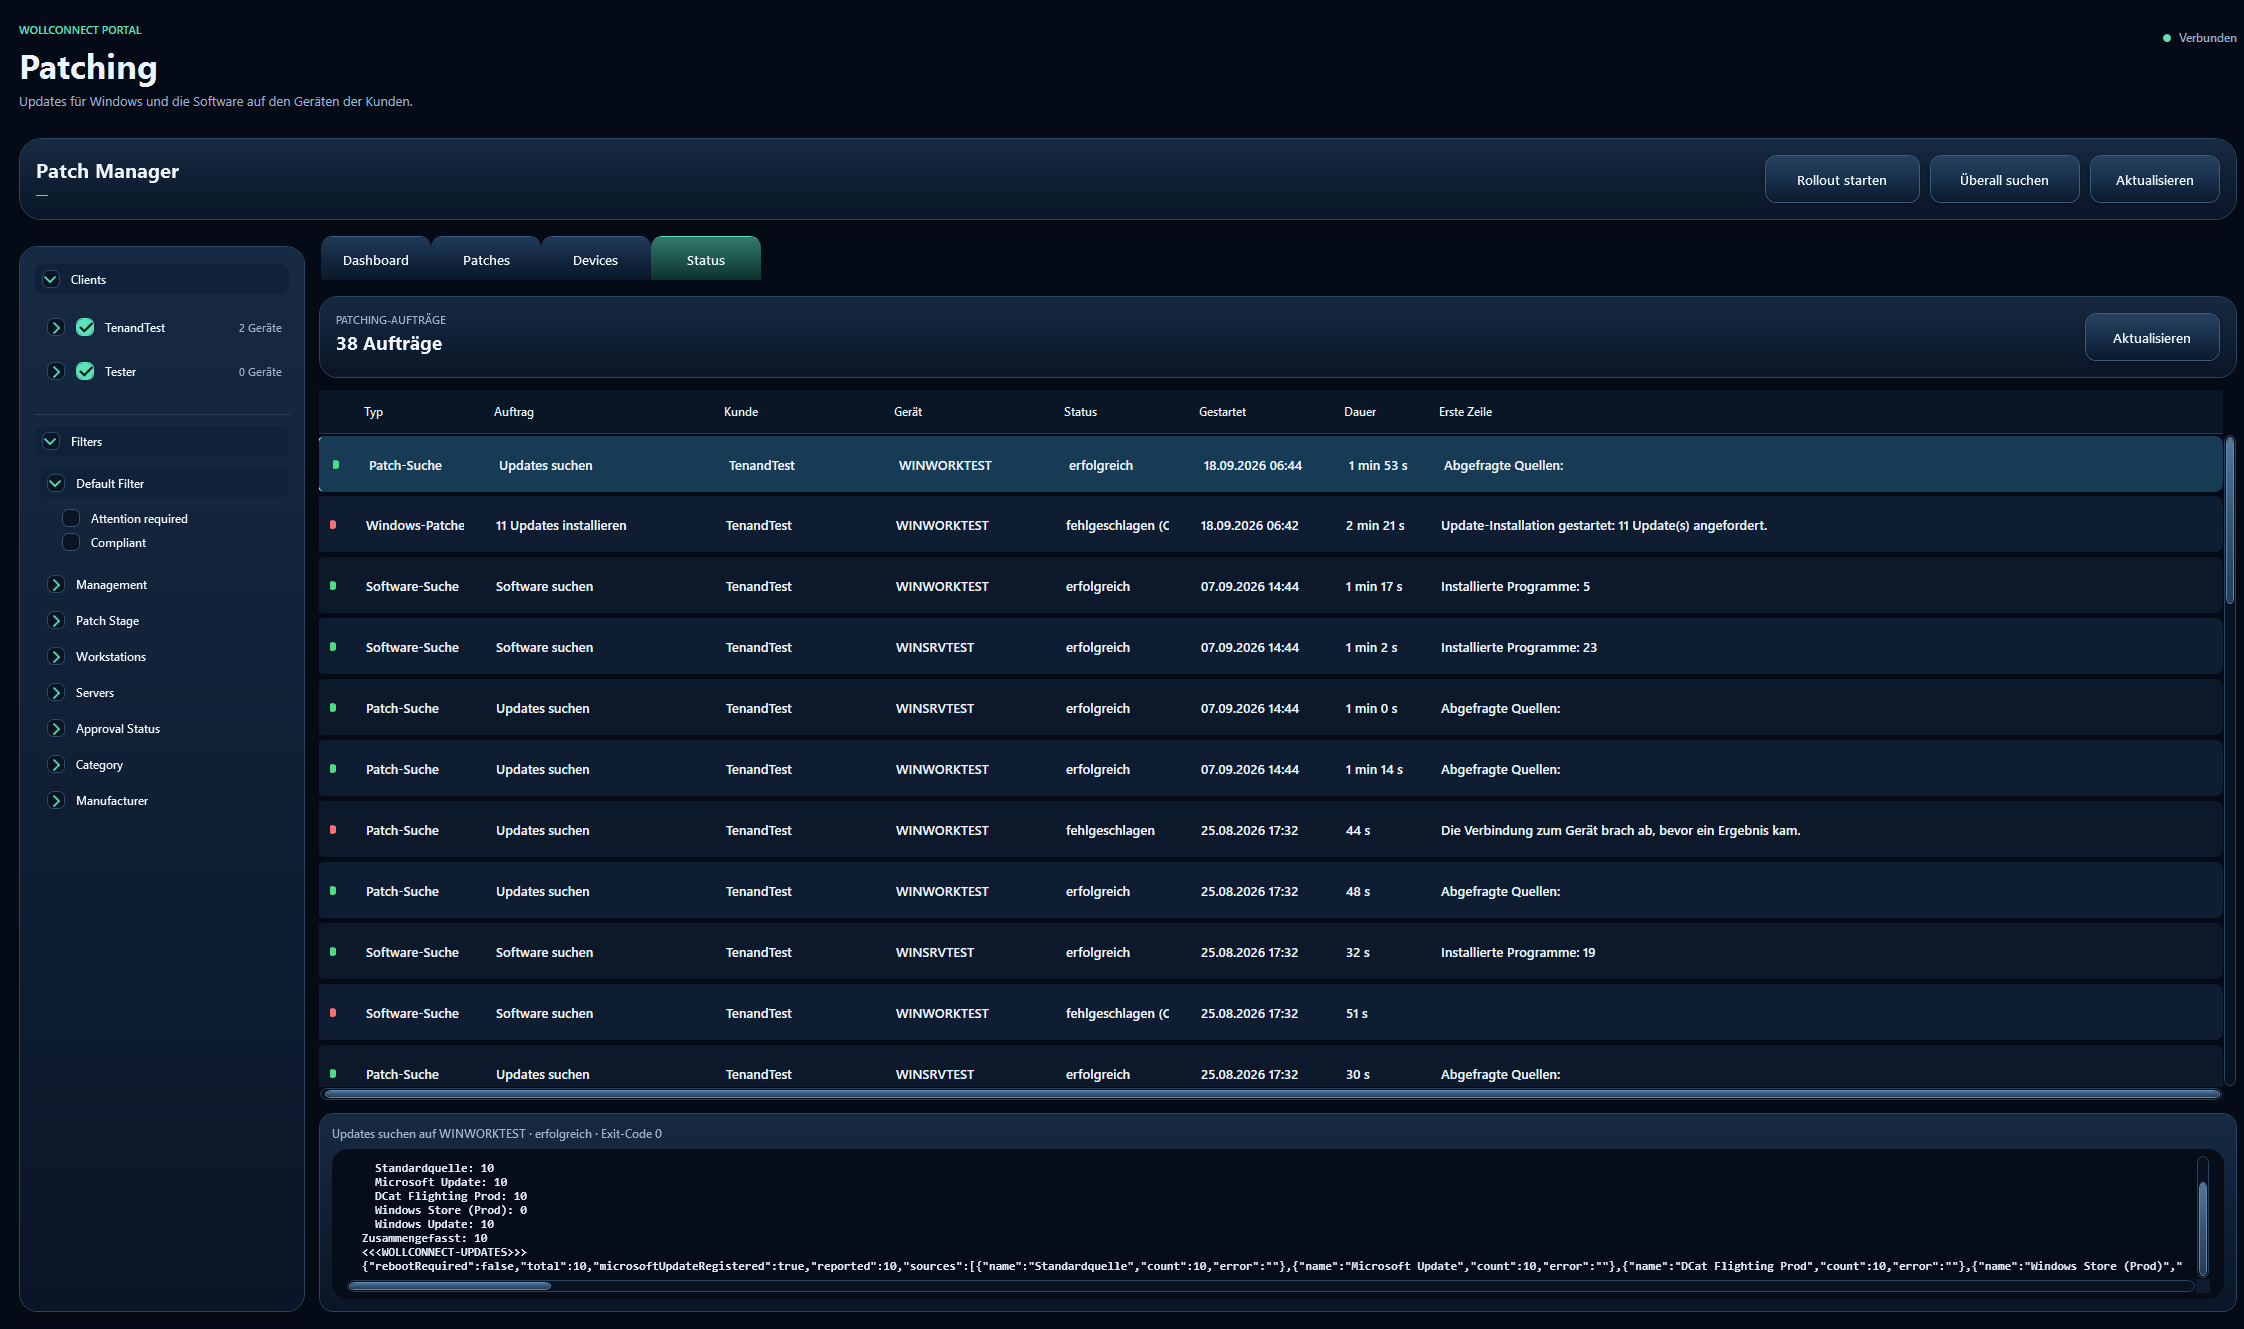Click the log output horizontal scrollbar
Viewport: 2244px width, 1329px height.
tap(450, 1286)
